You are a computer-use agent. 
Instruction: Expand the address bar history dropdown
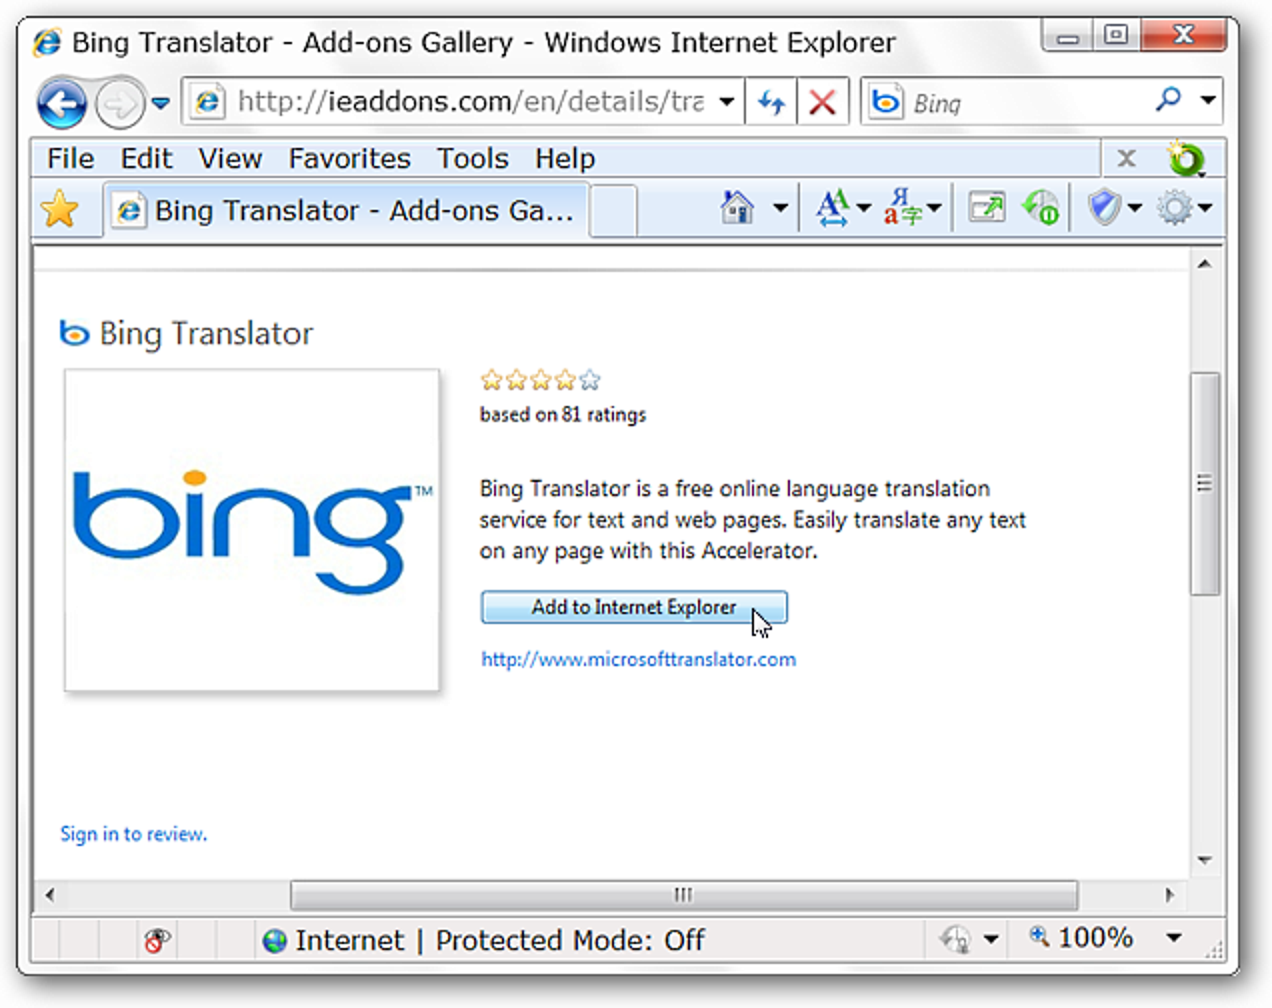727,102
